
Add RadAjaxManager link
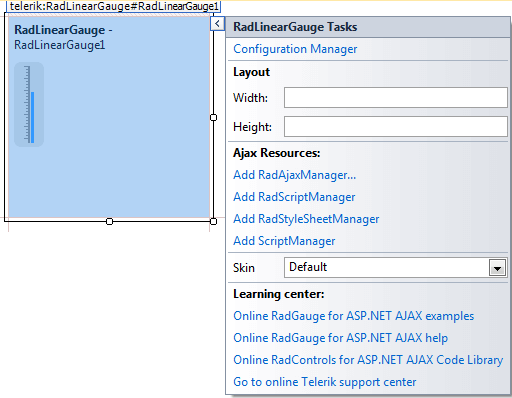point(295,175)
